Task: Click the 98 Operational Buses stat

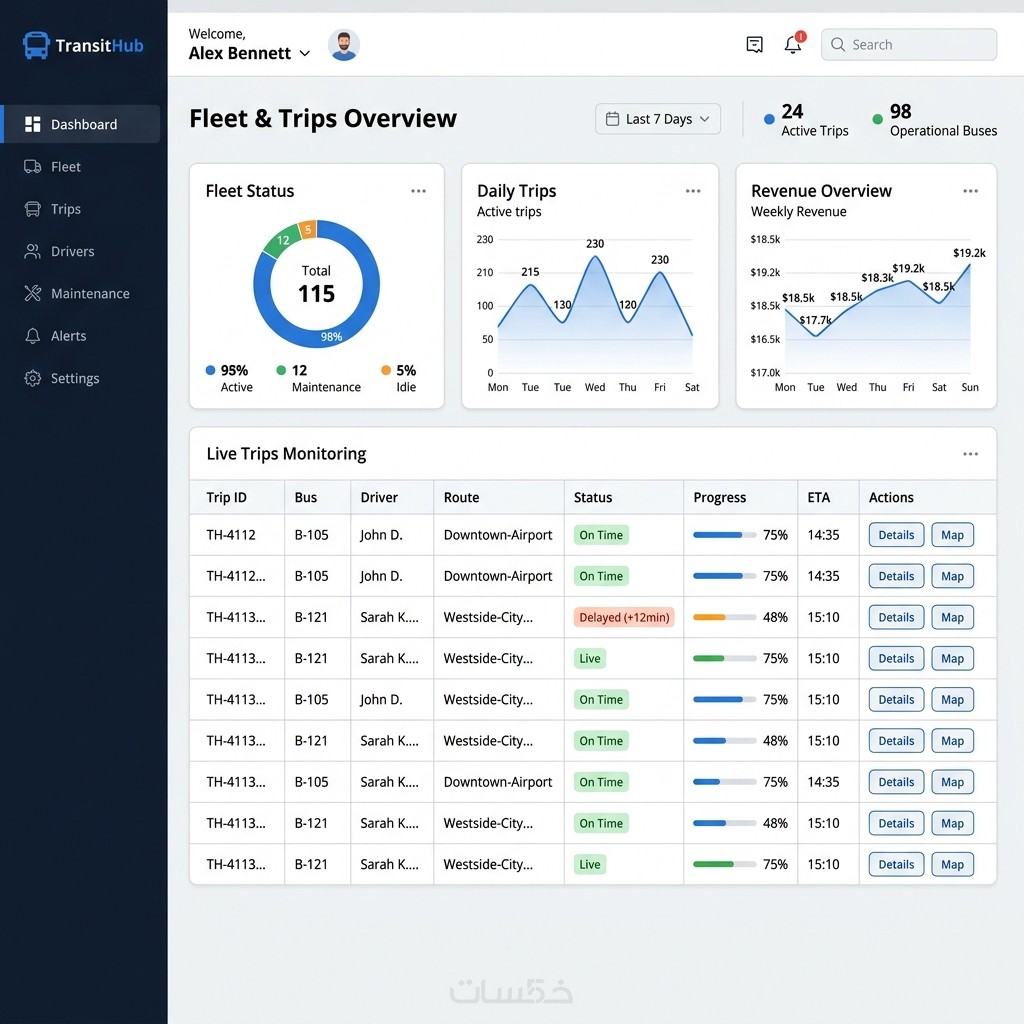Action: coord(935,120)
